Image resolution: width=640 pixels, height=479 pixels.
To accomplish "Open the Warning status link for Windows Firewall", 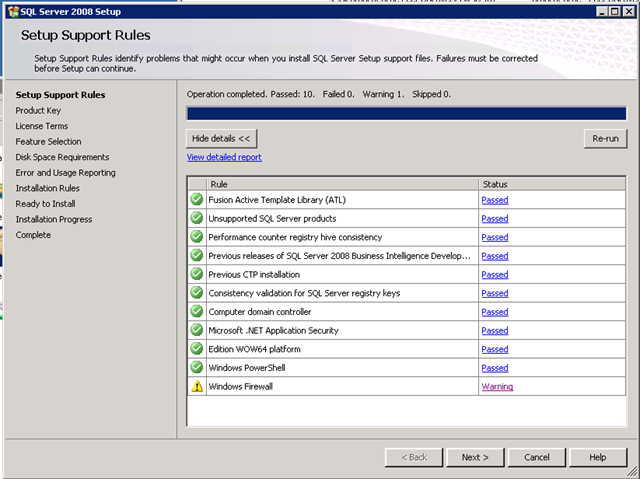I will 497,386.
